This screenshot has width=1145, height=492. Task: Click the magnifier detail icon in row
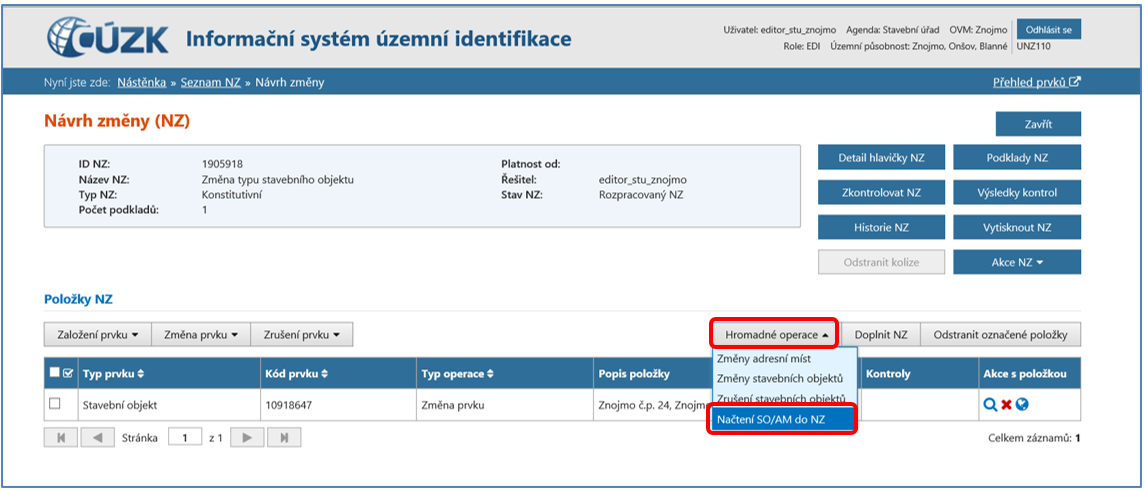click(989, 405)
